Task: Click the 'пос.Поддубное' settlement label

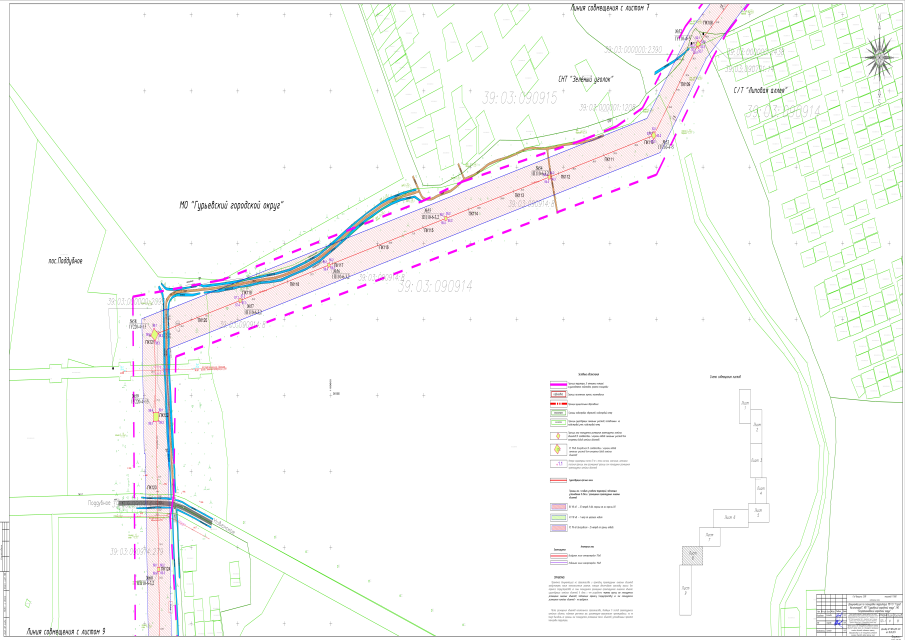Action: click(62, 260)
